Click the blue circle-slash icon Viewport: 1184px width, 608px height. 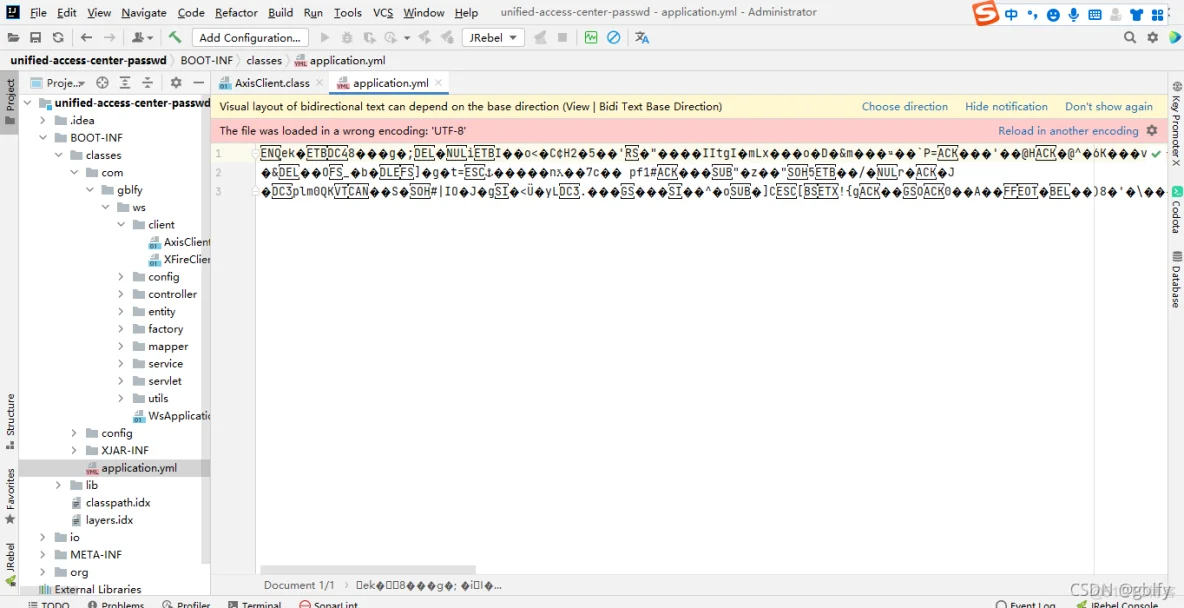click(614, 37)
